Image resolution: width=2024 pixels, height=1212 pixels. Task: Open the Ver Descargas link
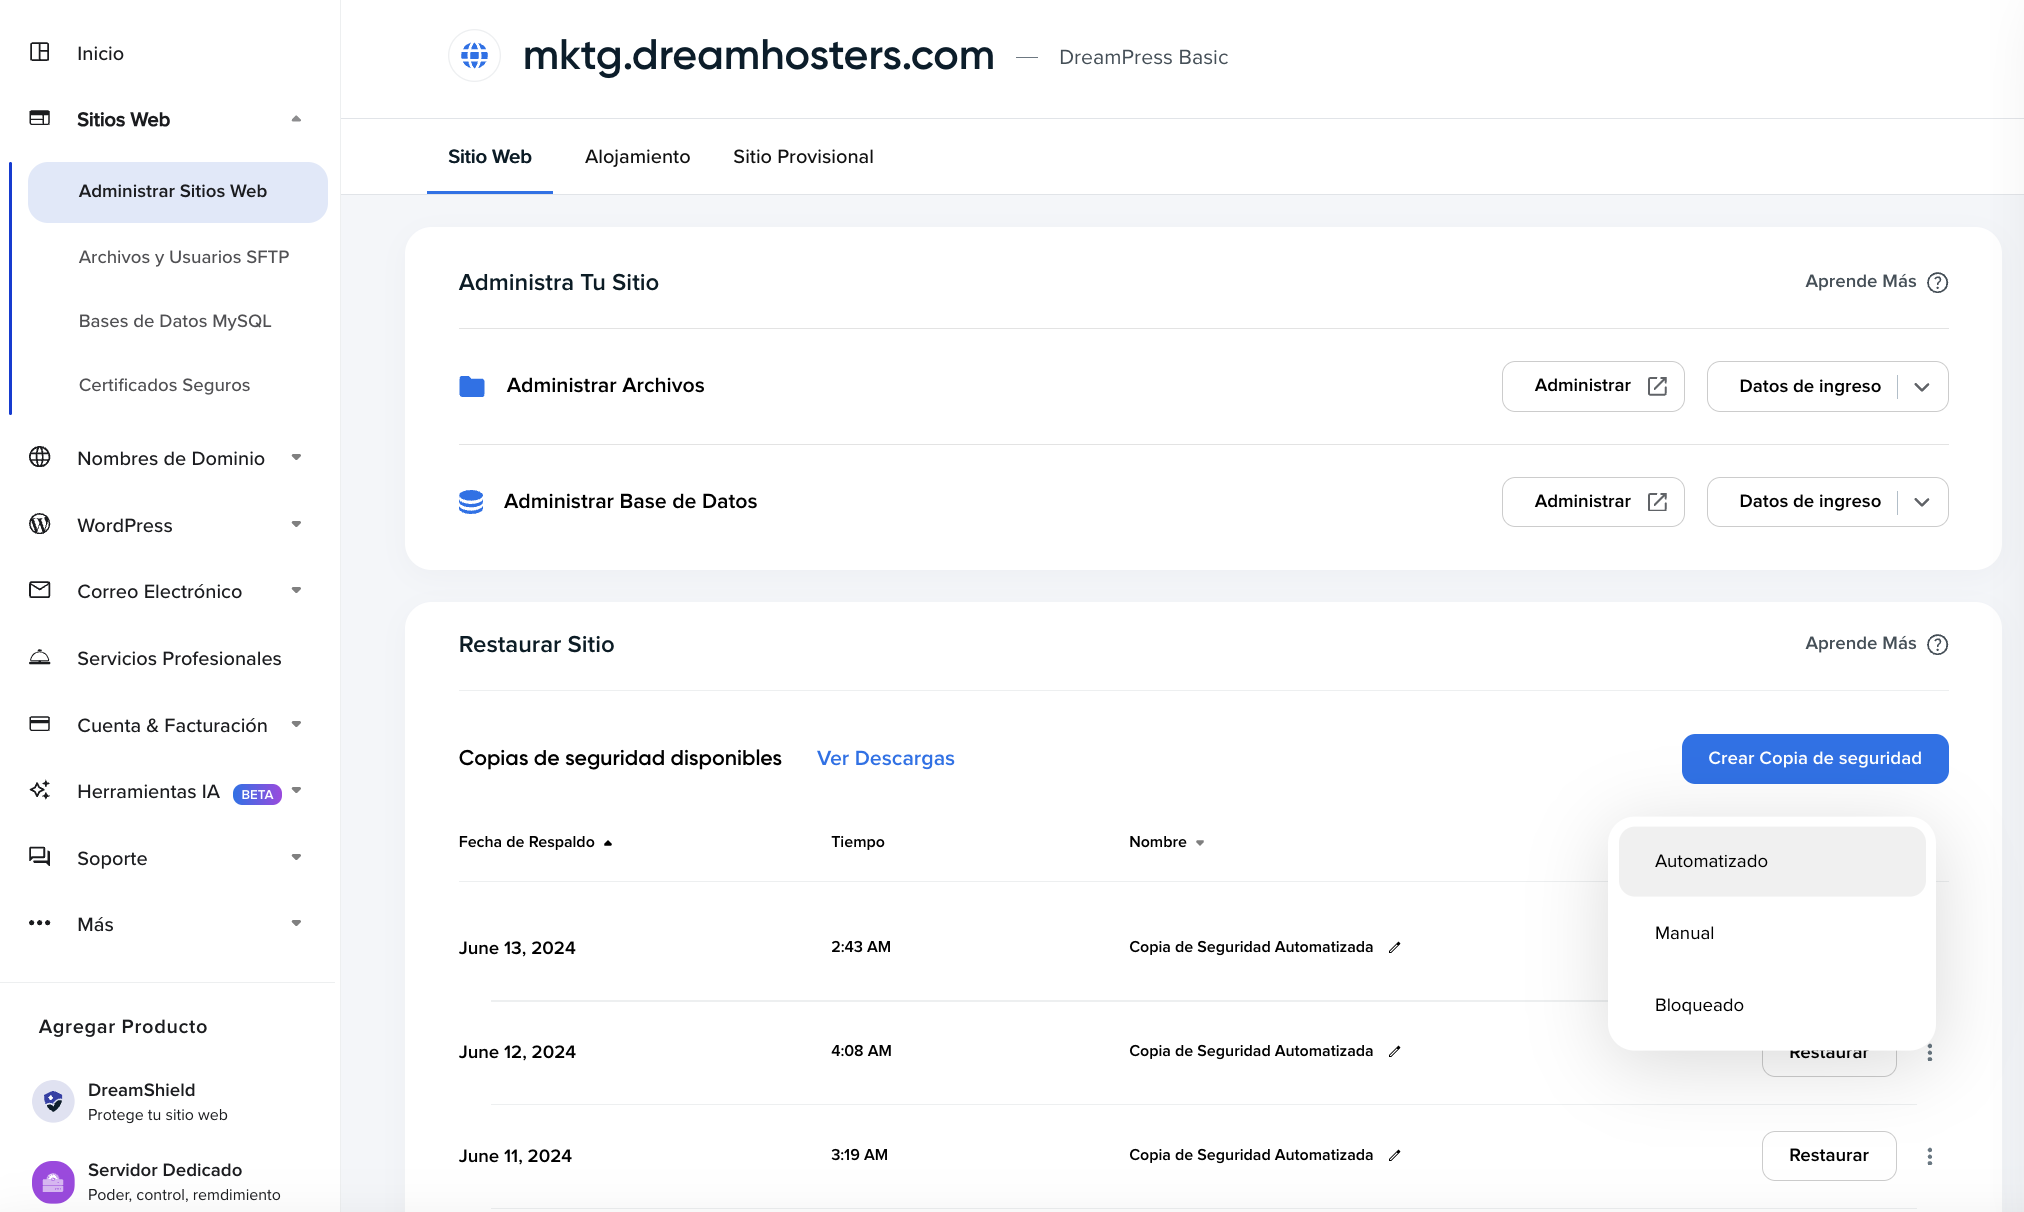(885, 758)
